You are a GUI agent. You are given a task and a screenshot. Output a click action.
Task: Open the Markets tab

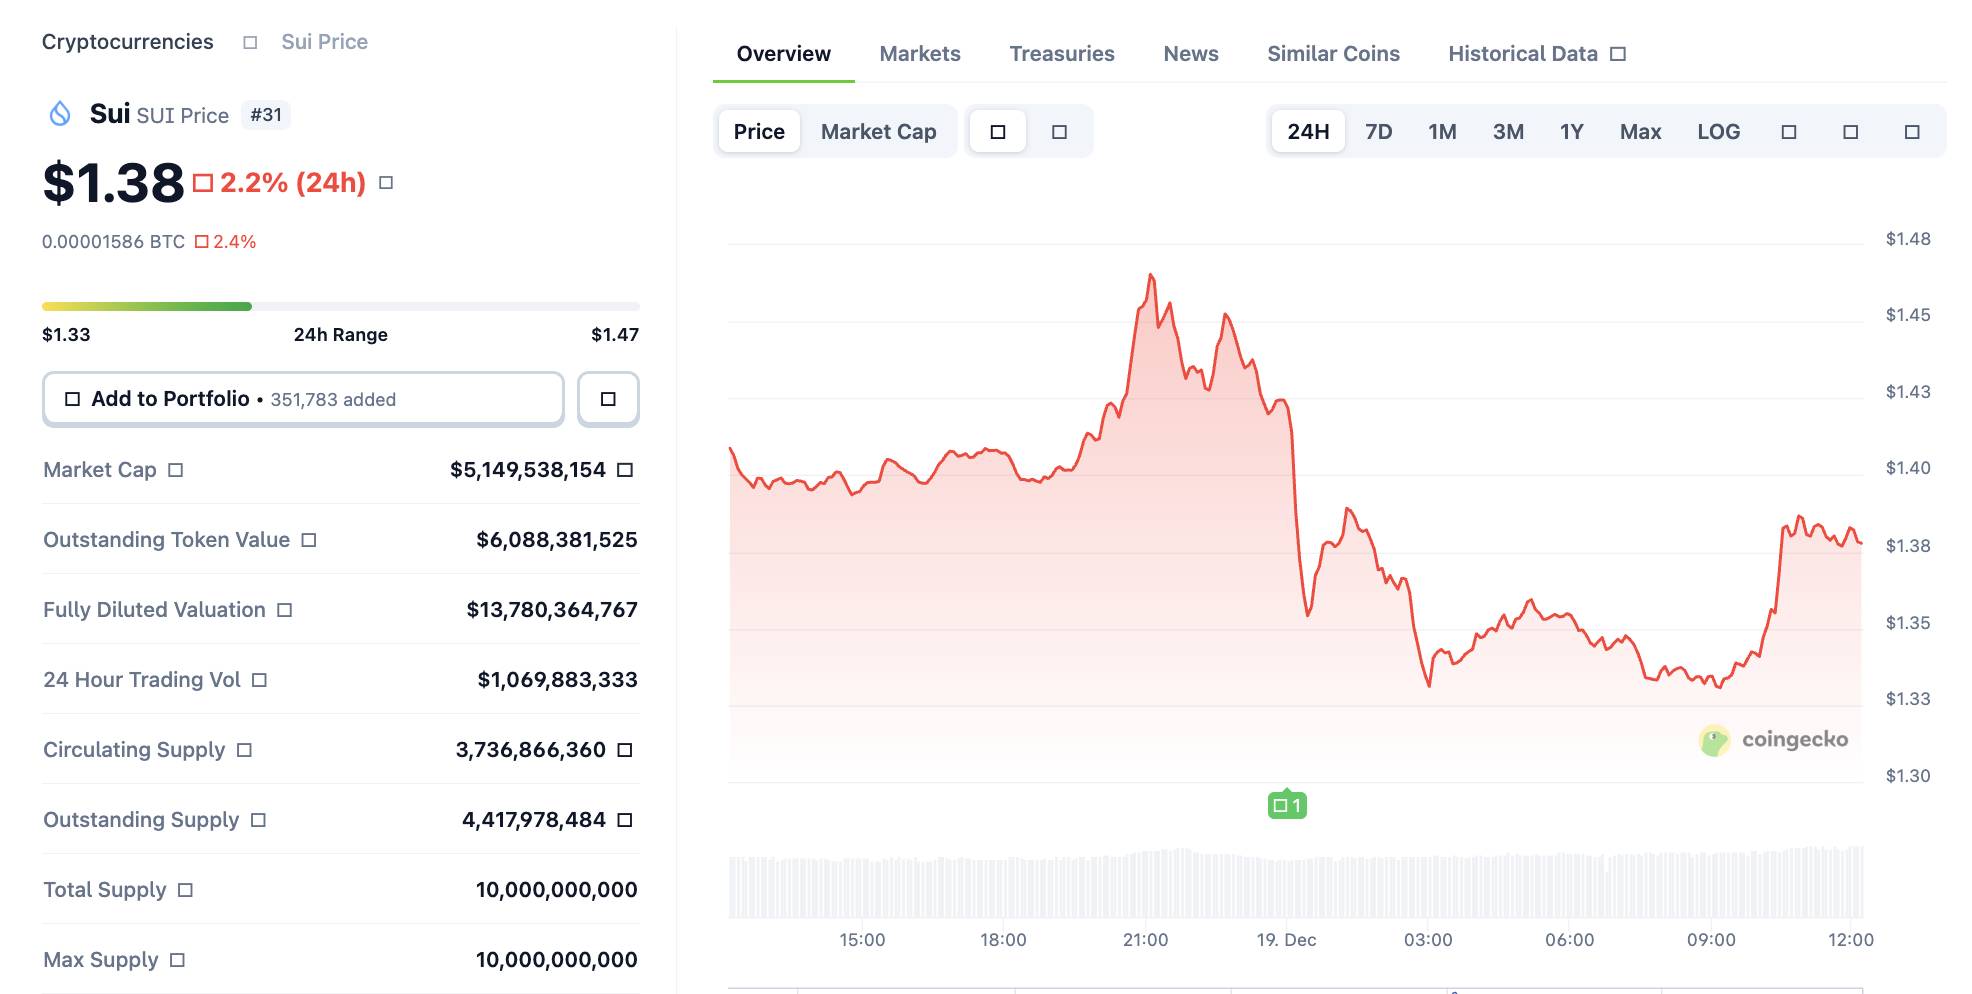[x=919, y=54]
